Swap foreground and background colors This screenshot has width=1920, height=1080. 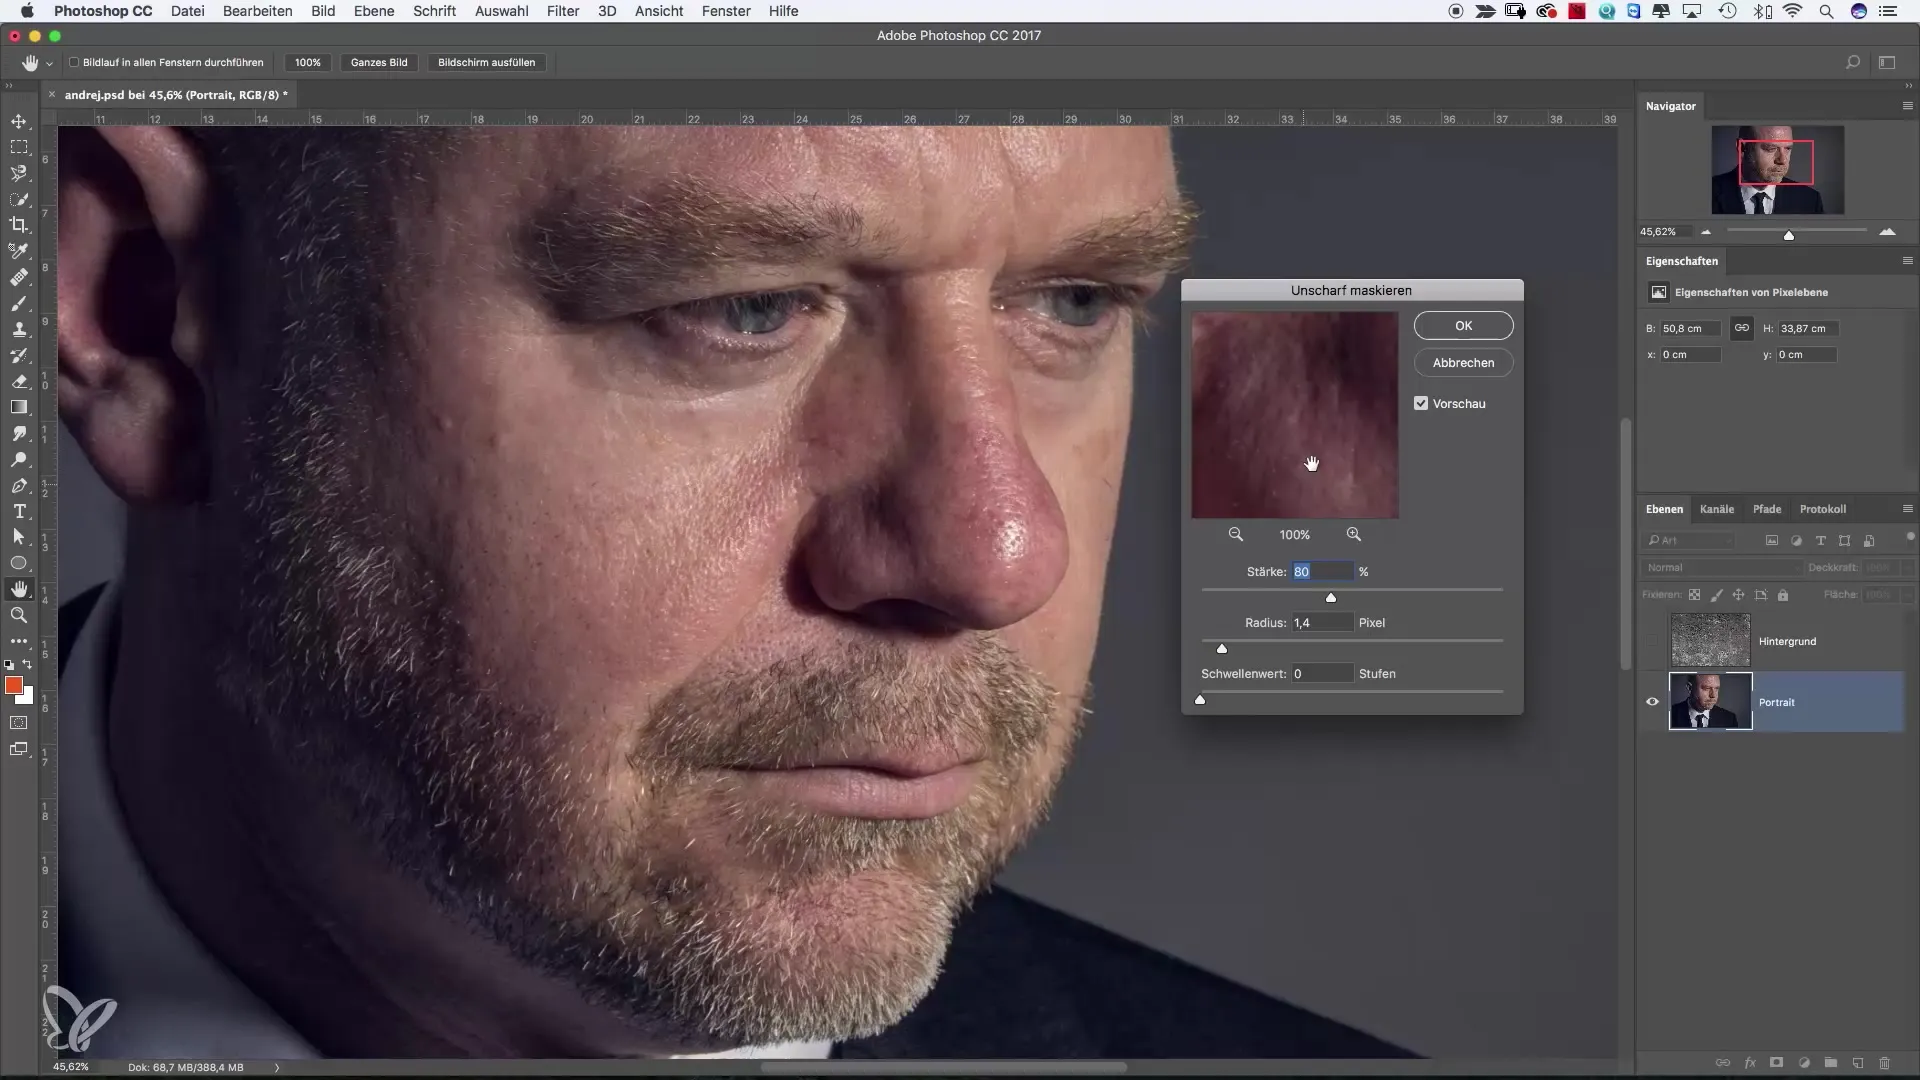point(28,664)
